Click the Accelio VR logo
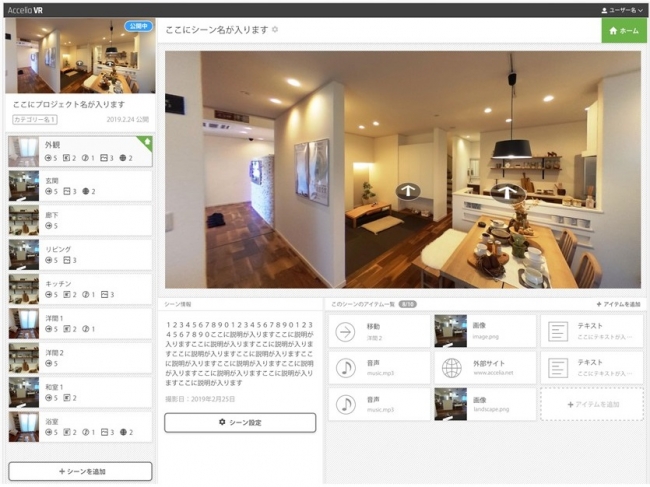This screenshot has height=487, width=650. [x=25, y=10]
